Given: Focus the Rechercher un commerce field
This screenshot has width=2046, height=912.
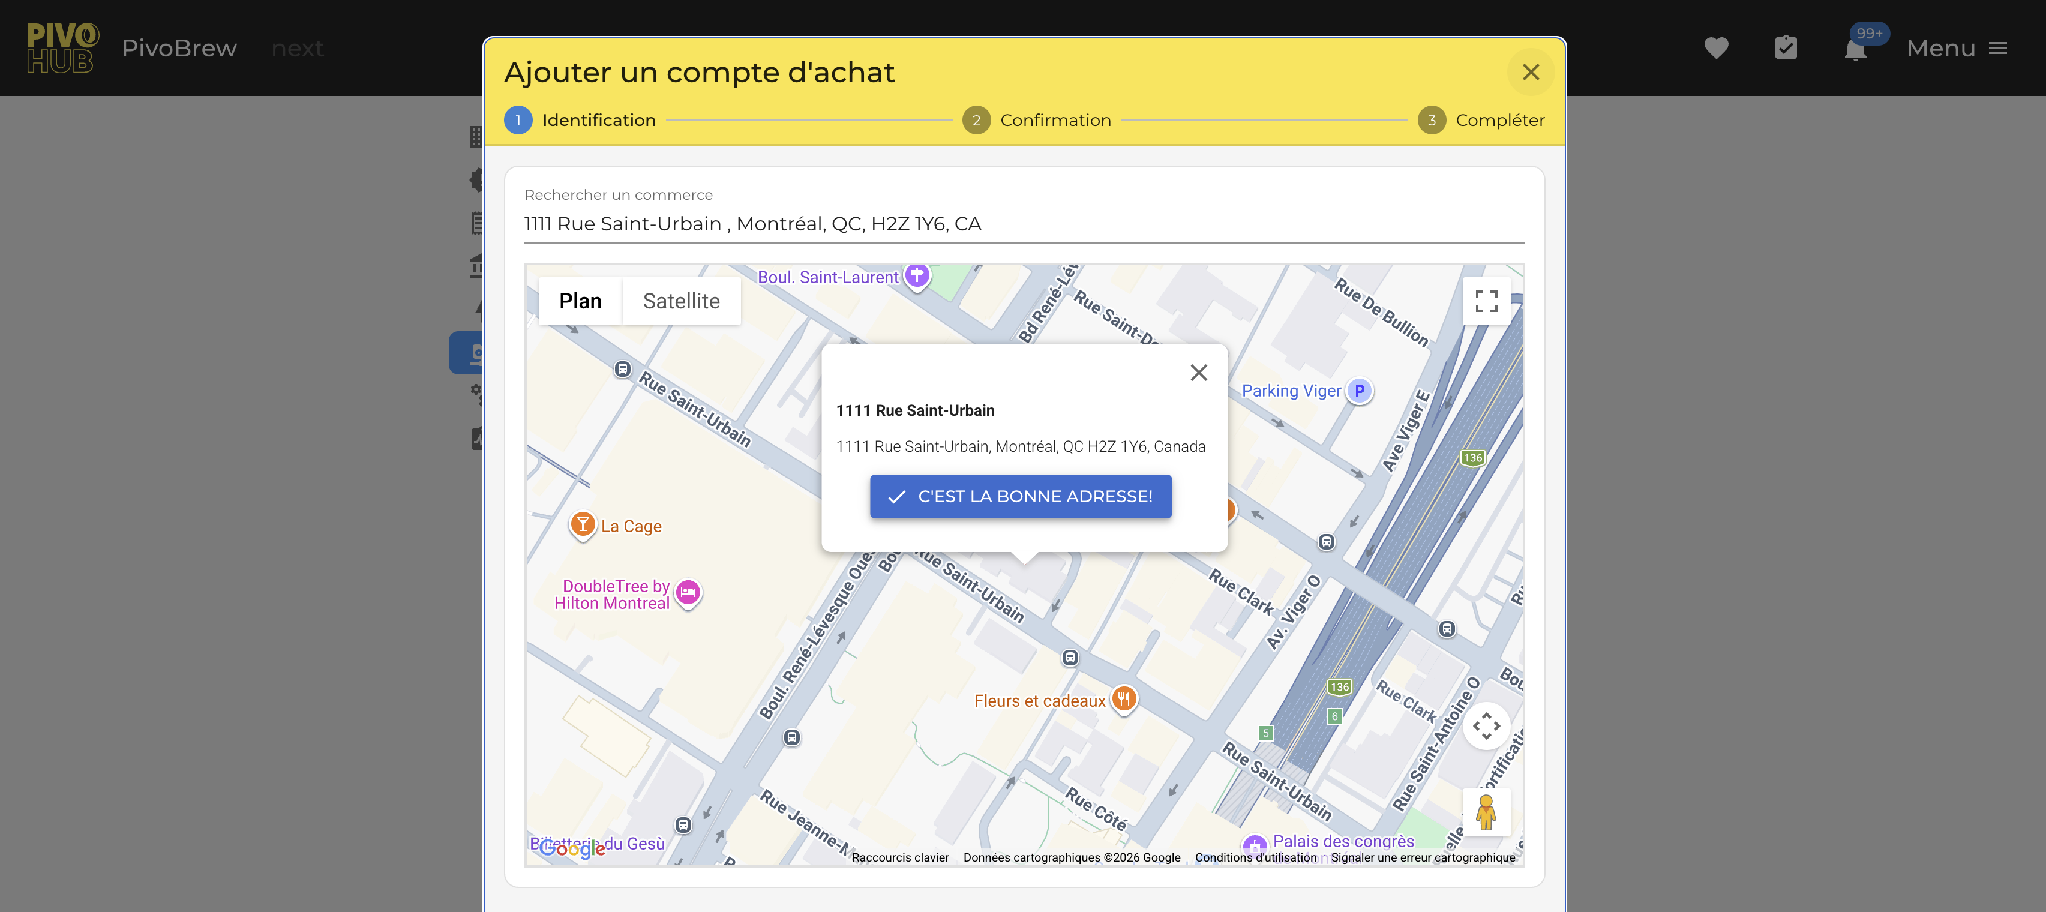Looking at the screenshot, I should point(1024,224).
